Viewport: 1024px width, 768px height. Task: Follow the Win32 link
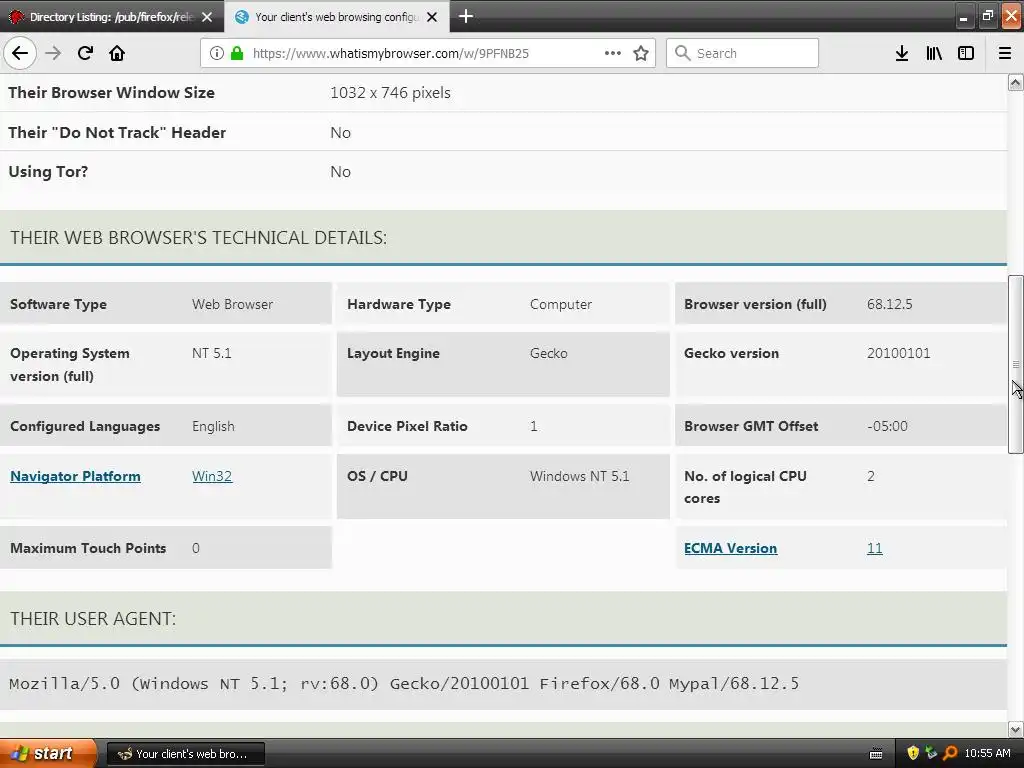[212, 476]
